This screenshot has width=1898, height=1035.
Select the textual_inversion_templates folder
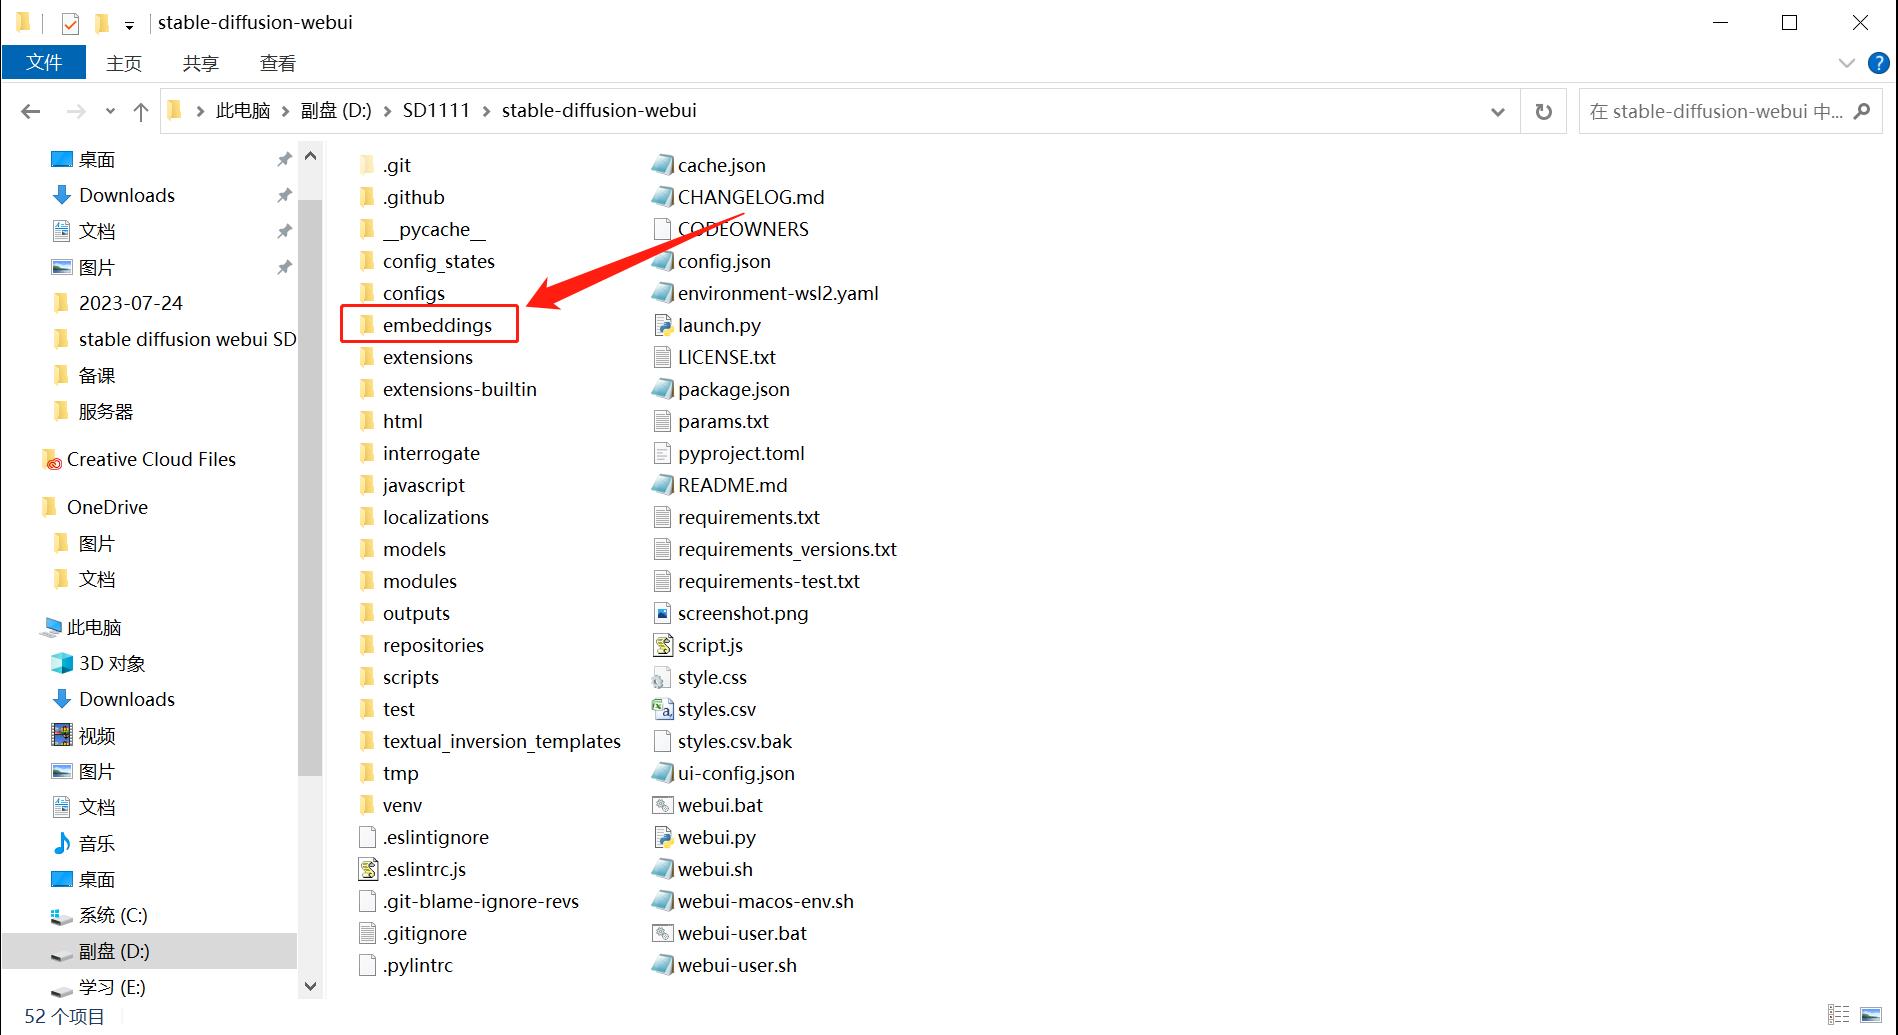coord(501,741)
